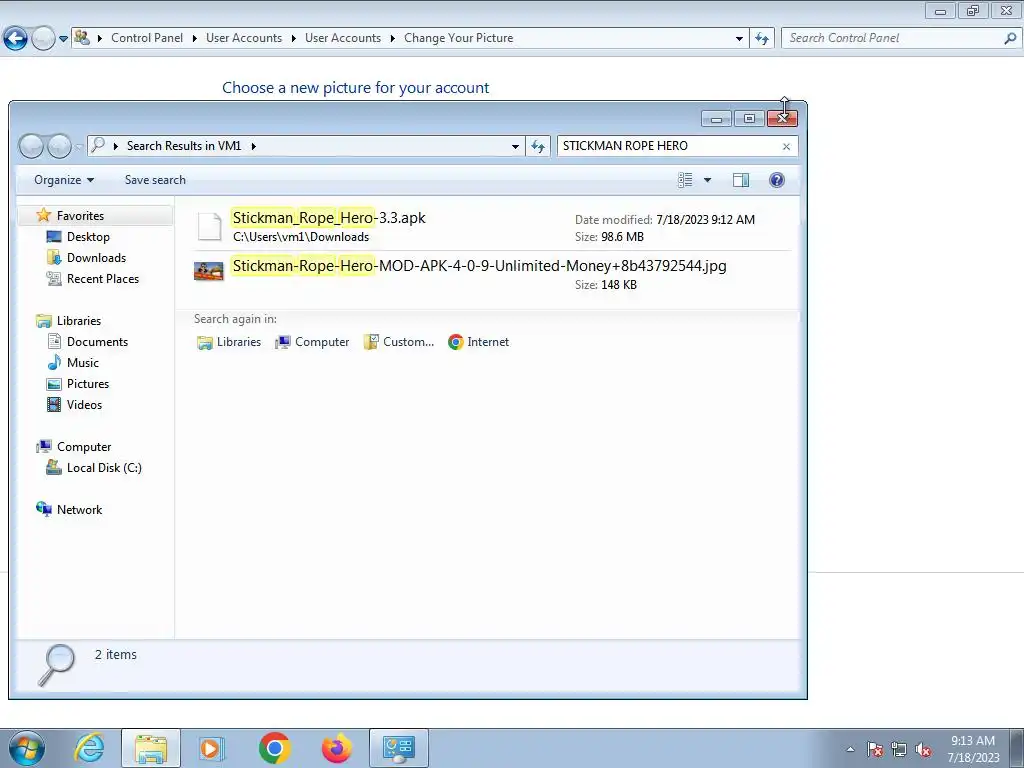Click Control Panel forward button

(43, 39)
